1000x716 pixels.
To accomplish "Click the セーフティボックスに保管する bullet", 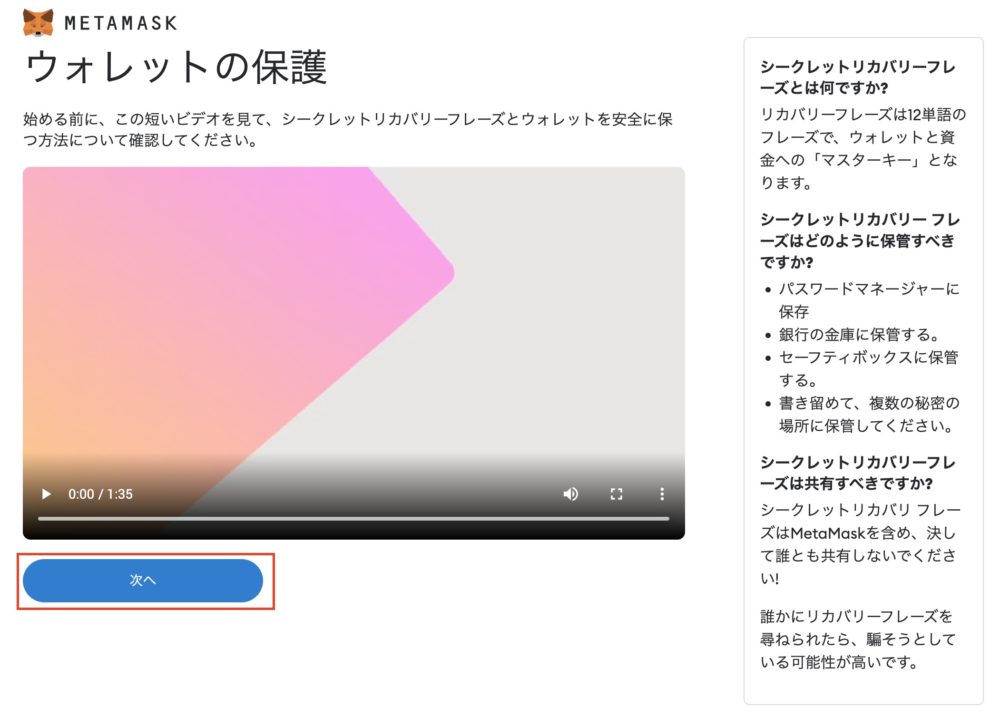I will point(868,369).
